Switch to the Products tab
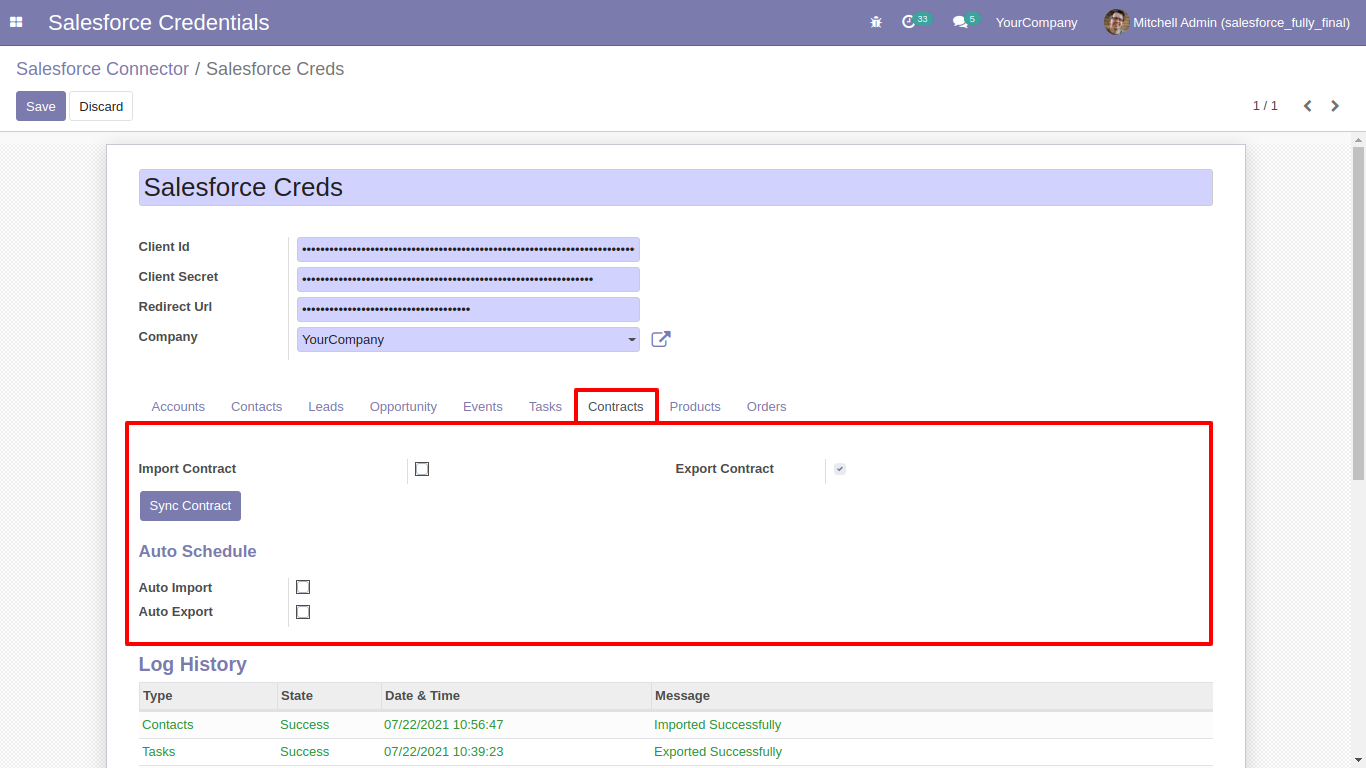The height and width of the screenshot is (768, 1366). tap(695, 407)
